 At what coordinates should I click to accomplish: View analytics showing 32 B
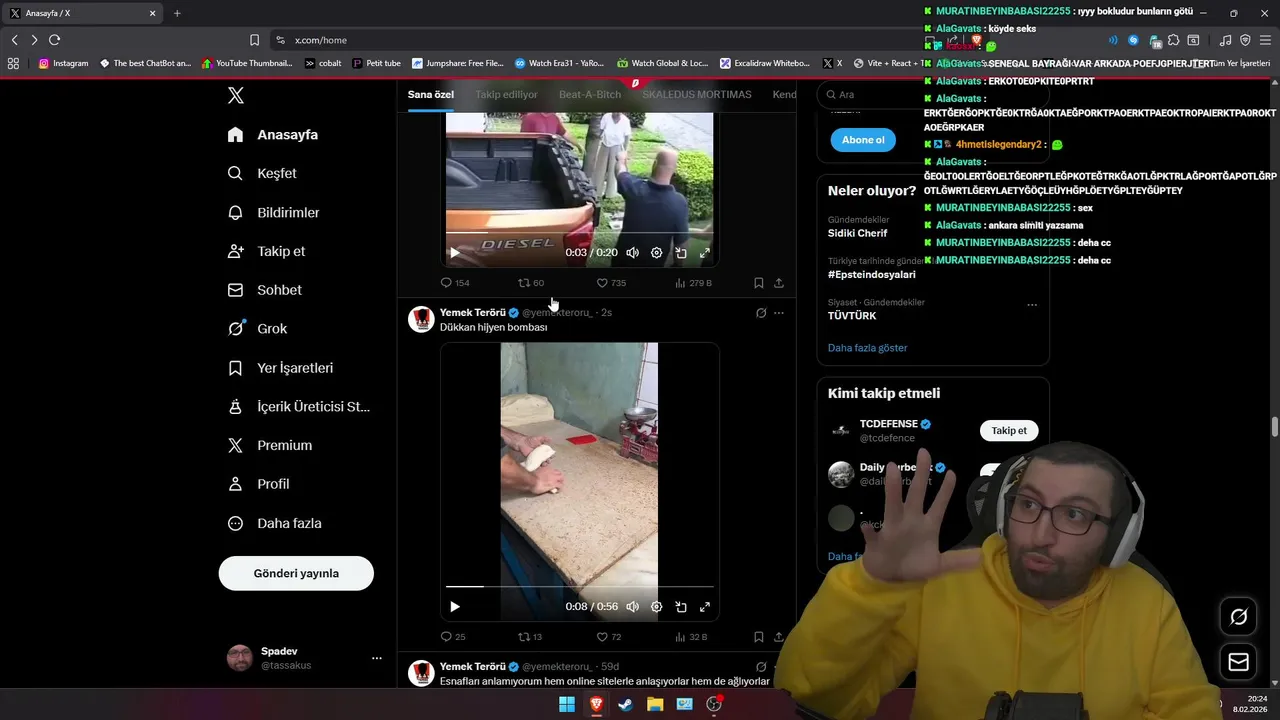691,637
